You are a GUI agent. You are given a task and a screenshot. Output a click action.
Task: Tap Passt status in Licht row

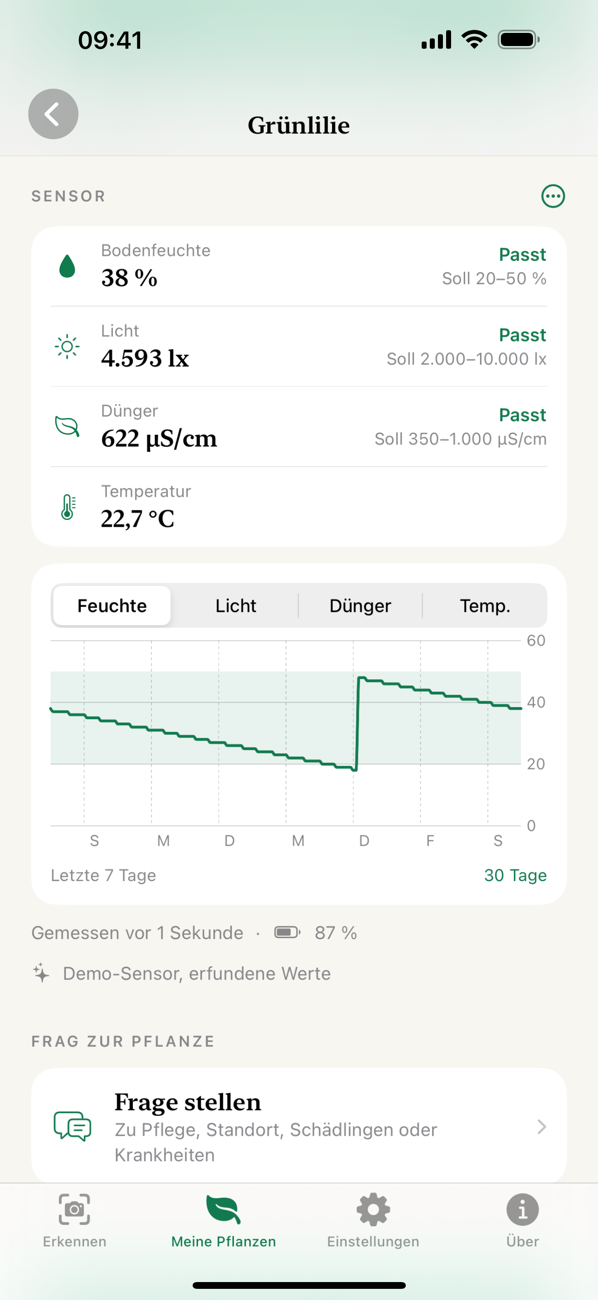coord(522,335)
